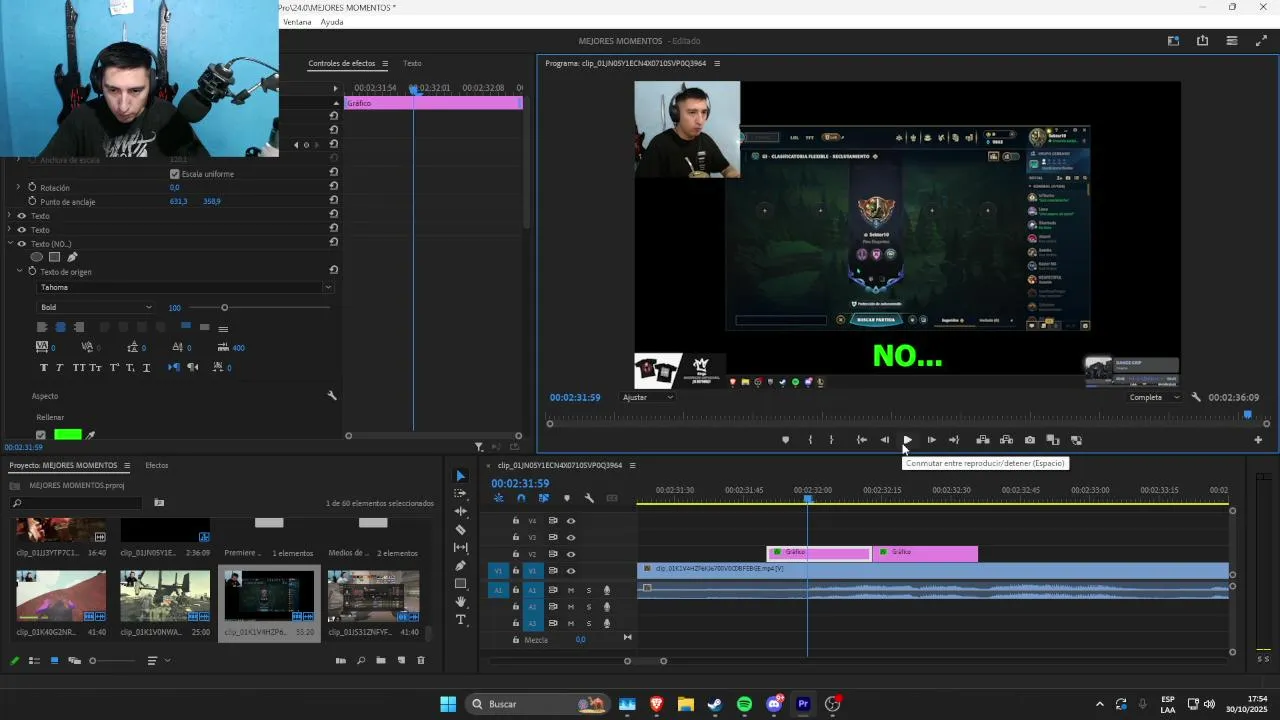This screenshot has height=720, width=1280.
Task: Select the Pen tool in the timeline toolbar
Action: 460,565
